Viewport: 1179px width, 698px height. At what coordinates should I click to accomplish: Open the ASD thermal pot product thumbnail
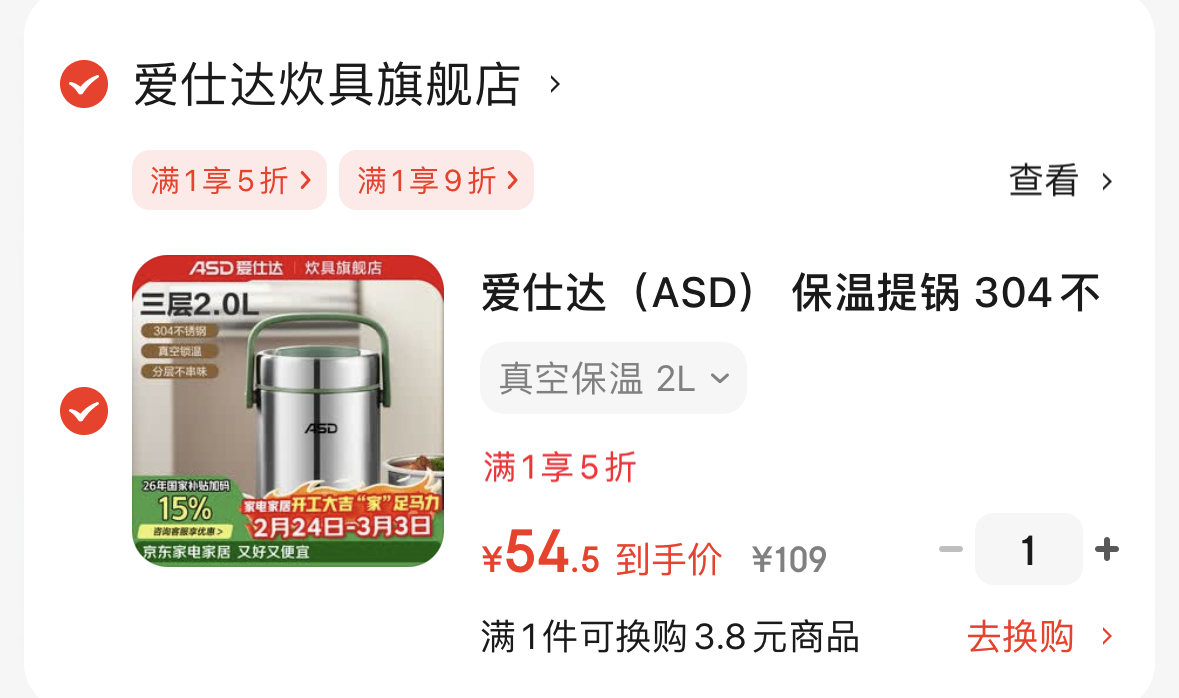point(288,411)
